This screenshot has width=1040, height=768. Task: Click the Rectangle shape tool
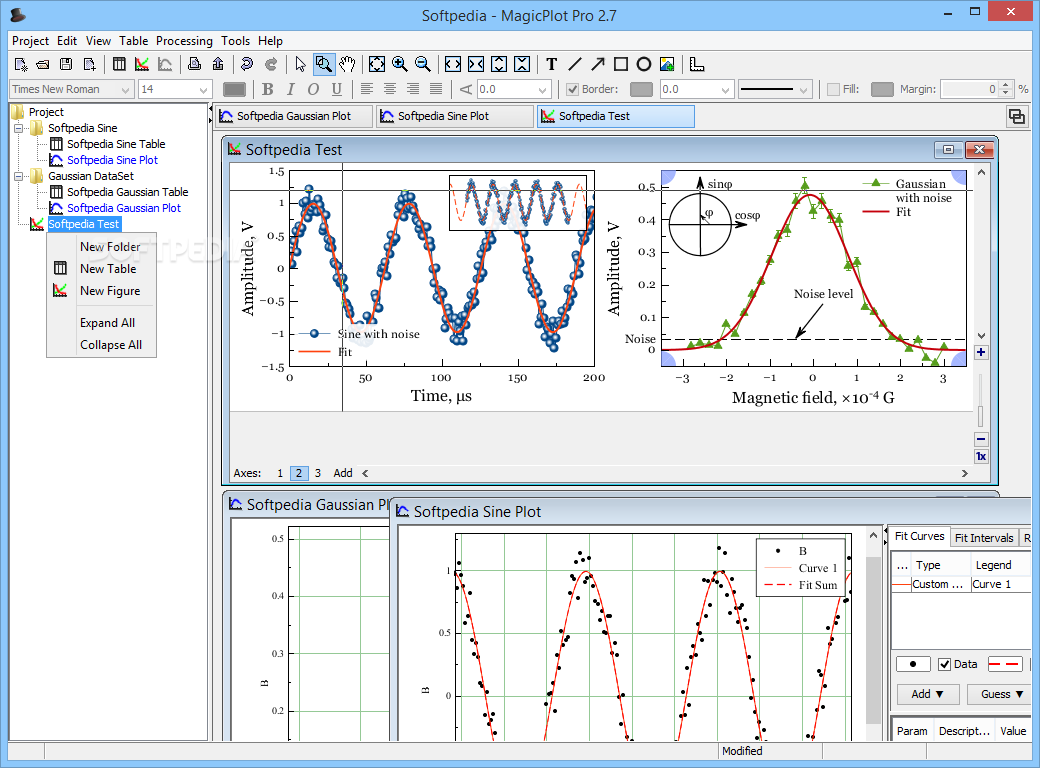coord(621,65)
